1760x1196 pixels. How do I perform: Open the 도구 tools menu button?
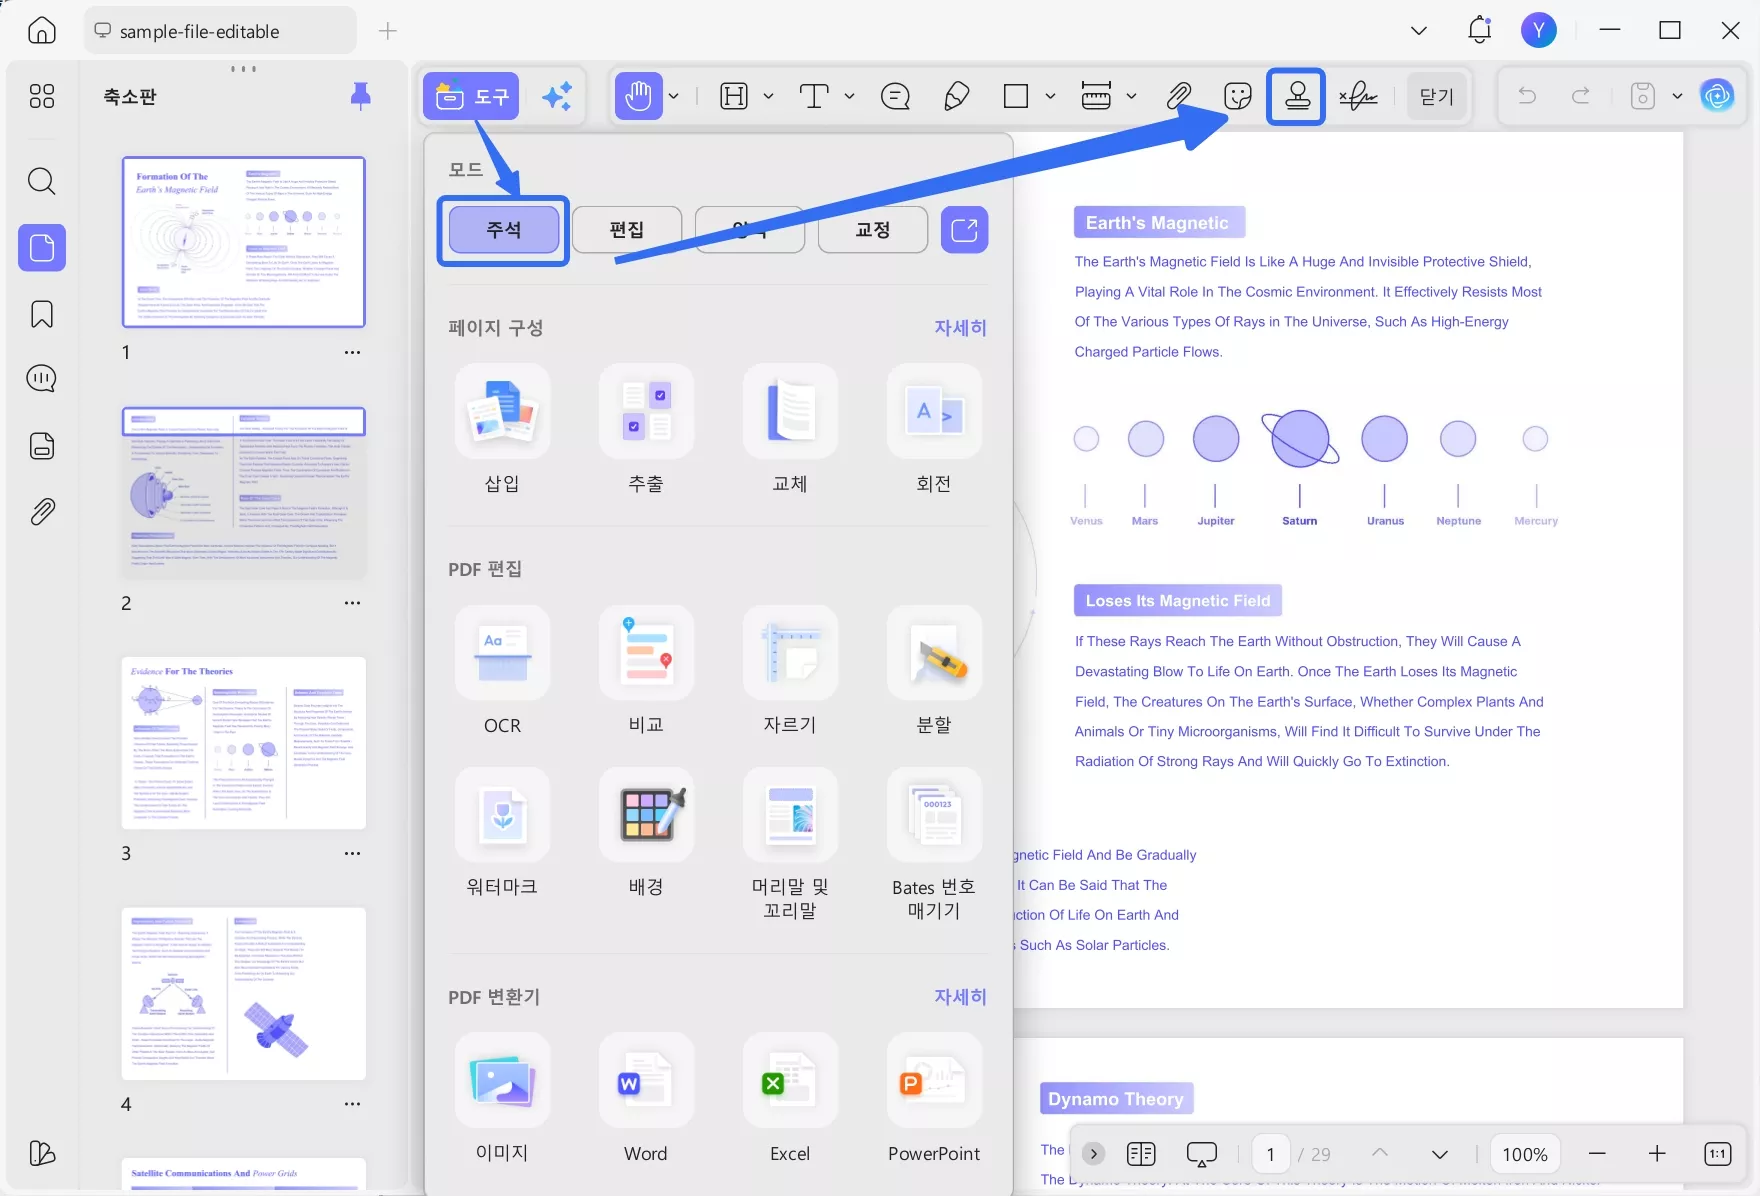coord(471,96)
